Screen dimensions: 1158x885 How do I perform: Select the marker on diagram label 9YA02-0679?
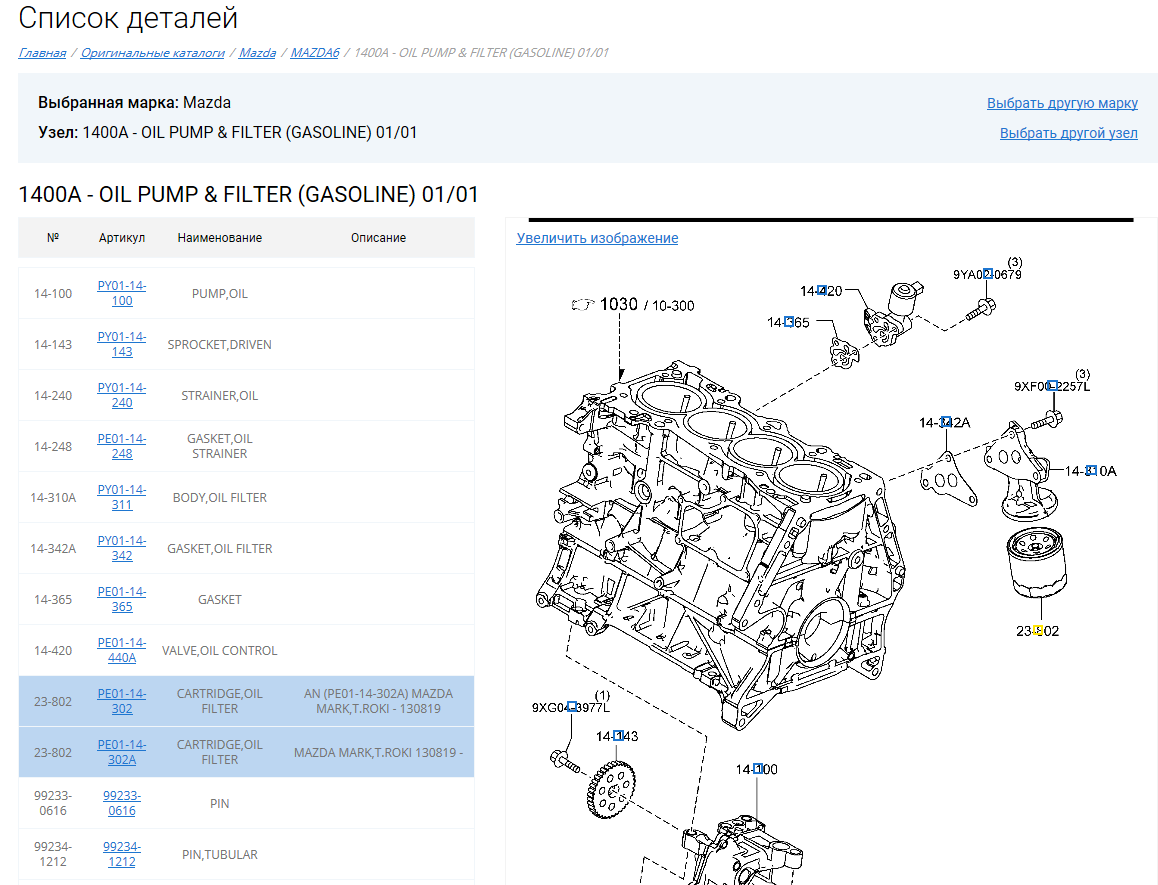(988, 274)
